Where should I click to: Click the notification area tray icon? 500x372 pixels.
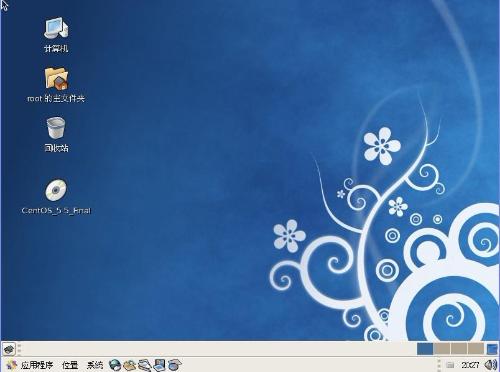click(450, 365)
